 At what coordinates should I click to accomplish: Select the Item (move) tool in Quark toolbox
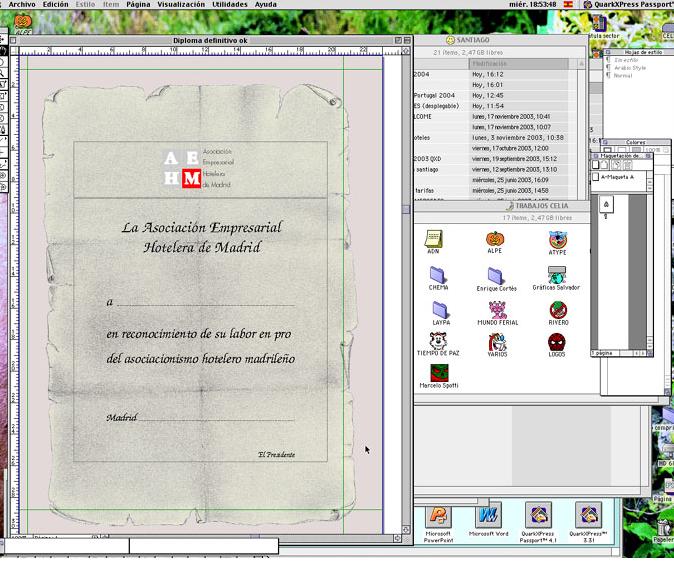click(x=3, y=40)
